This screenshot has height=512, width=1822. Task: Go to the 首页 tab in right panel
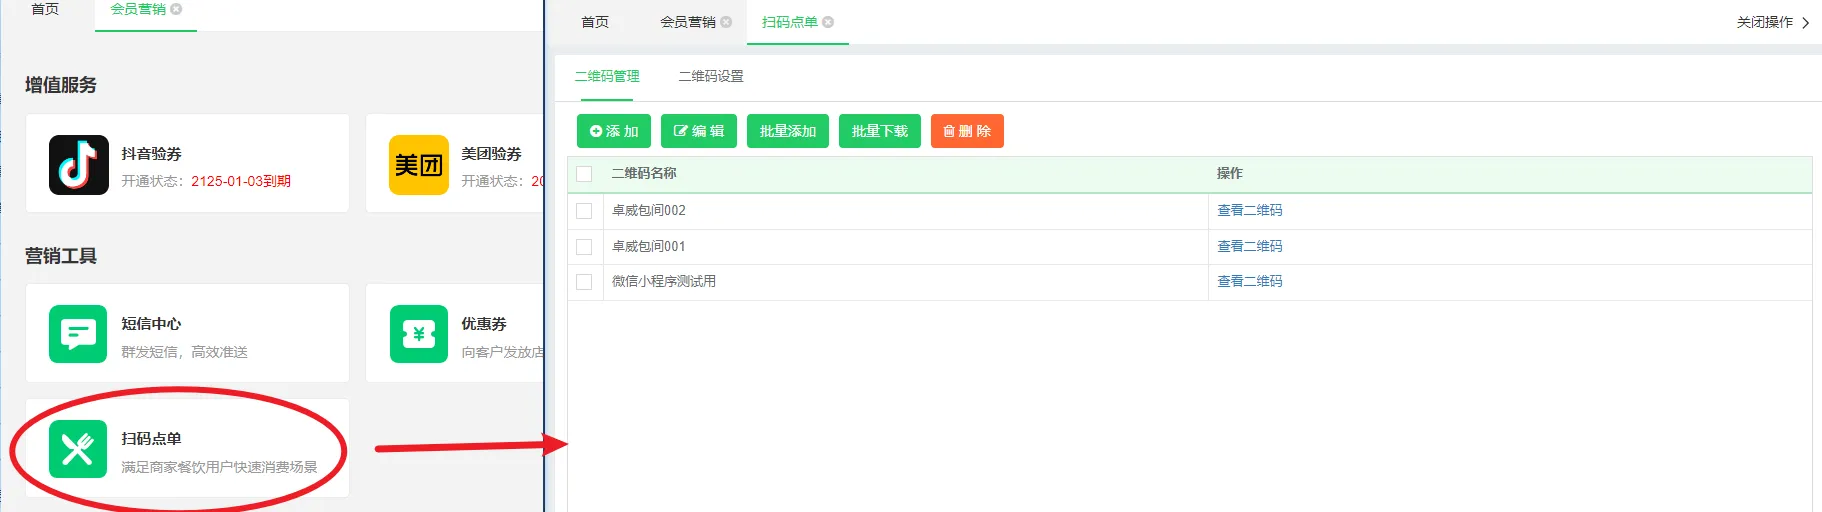coord(595,22)
